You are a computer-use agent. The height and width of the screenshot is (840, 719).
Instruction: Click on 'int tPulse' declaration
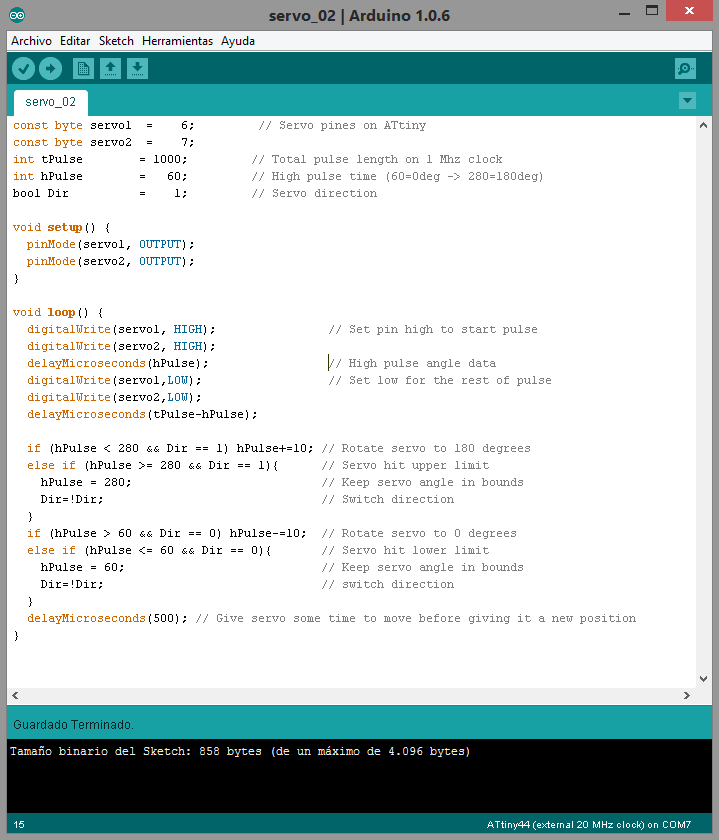(100, 160)
